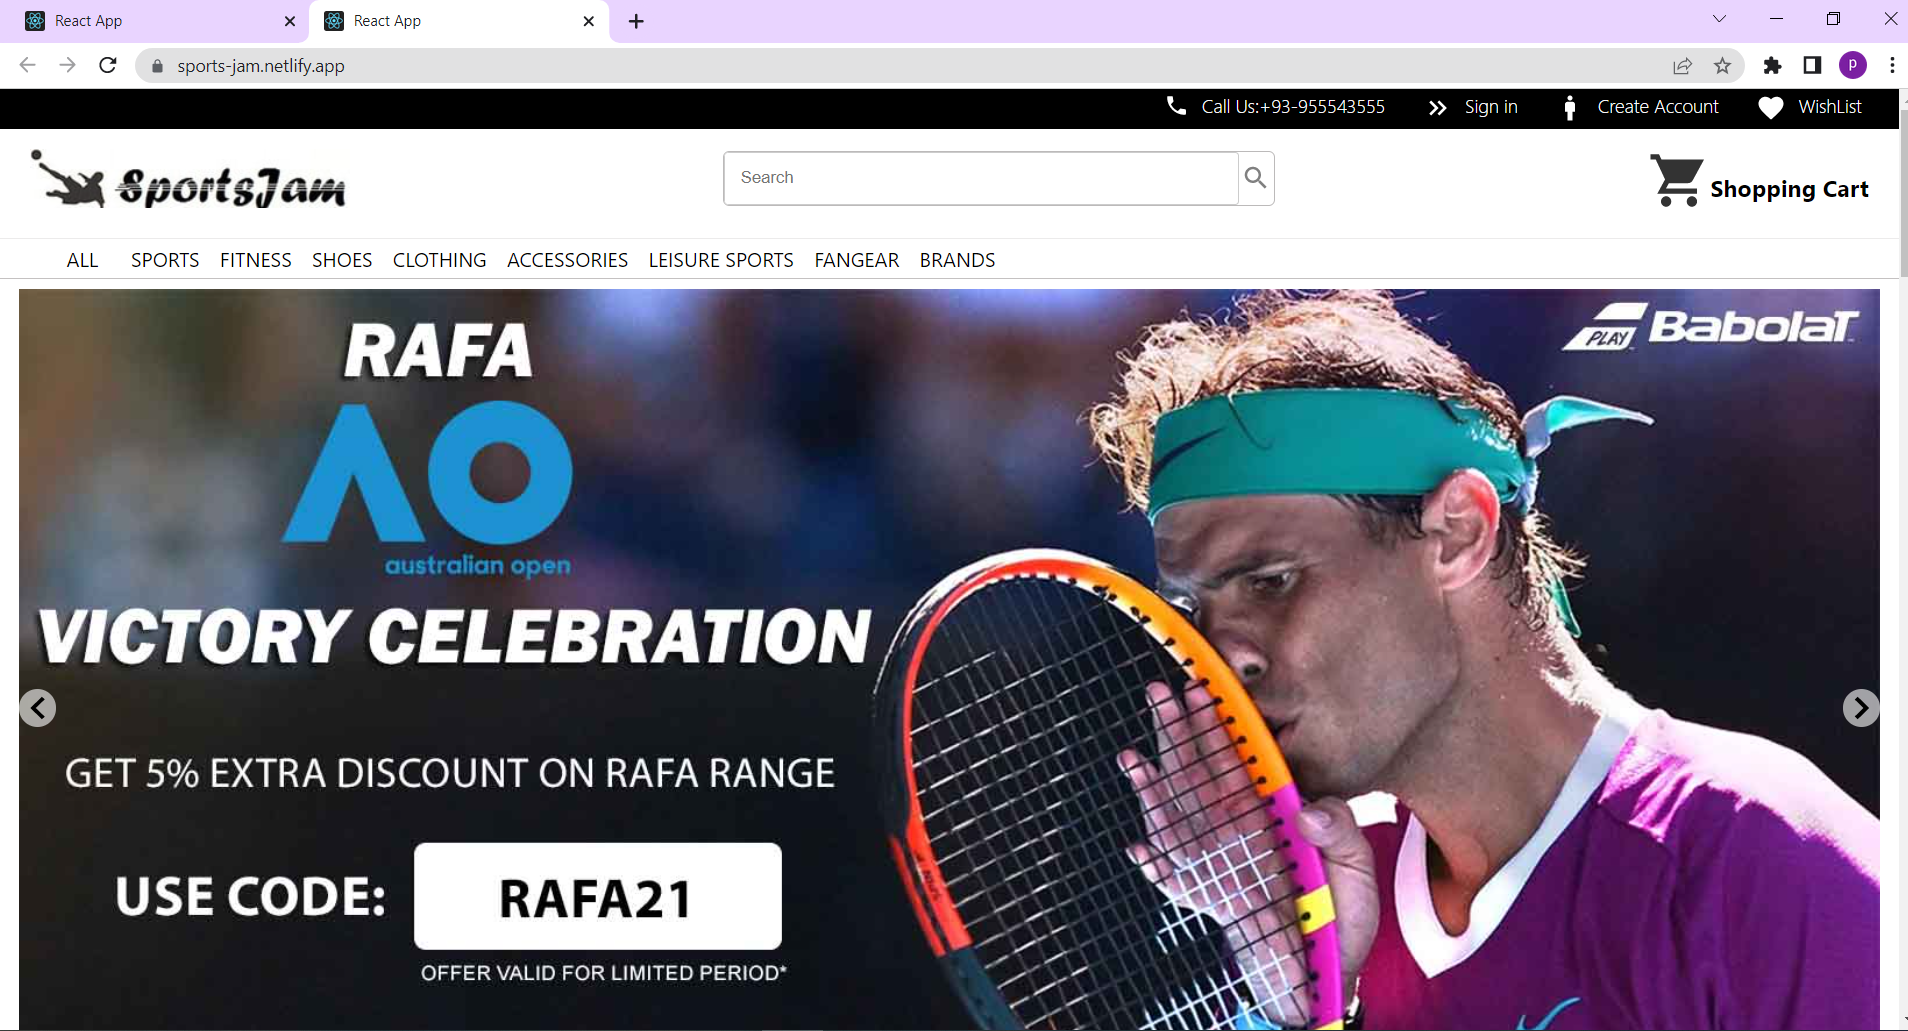This screenshot has height=1031, width=1908.
Task: Click the double-chevron Sign in icon
Action: tap(1437, 108)
